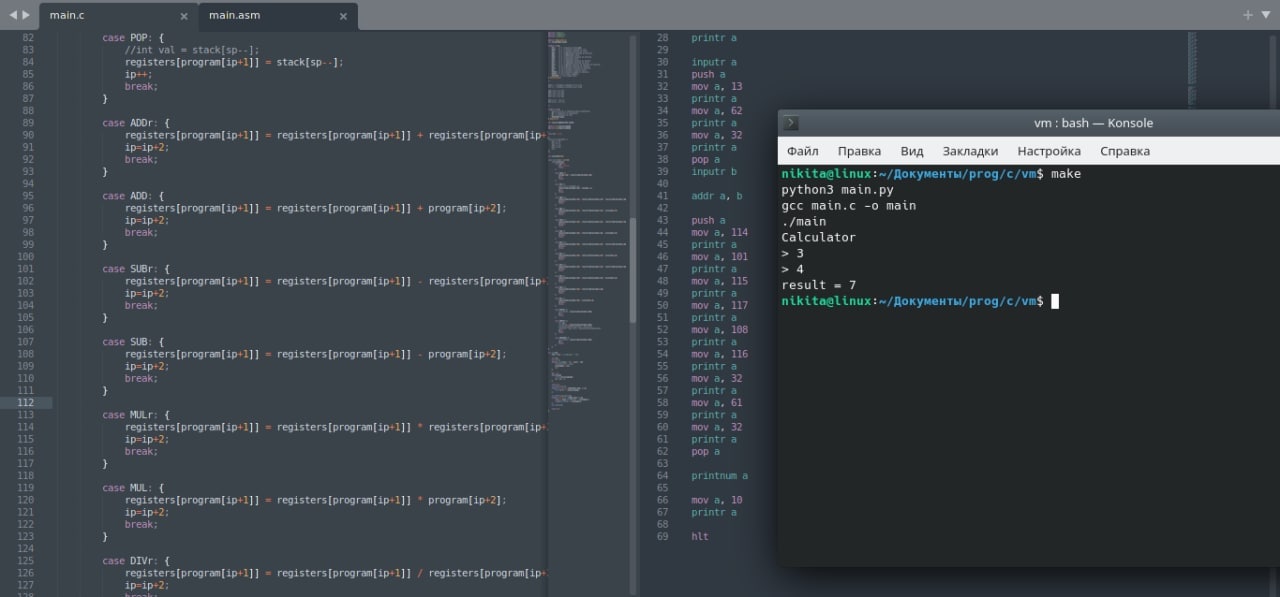Image resolution: width=1280 pixels, height=597 pixels.
Task: Click 'result = 7' terminal output
Action: (x=818, y=285)
